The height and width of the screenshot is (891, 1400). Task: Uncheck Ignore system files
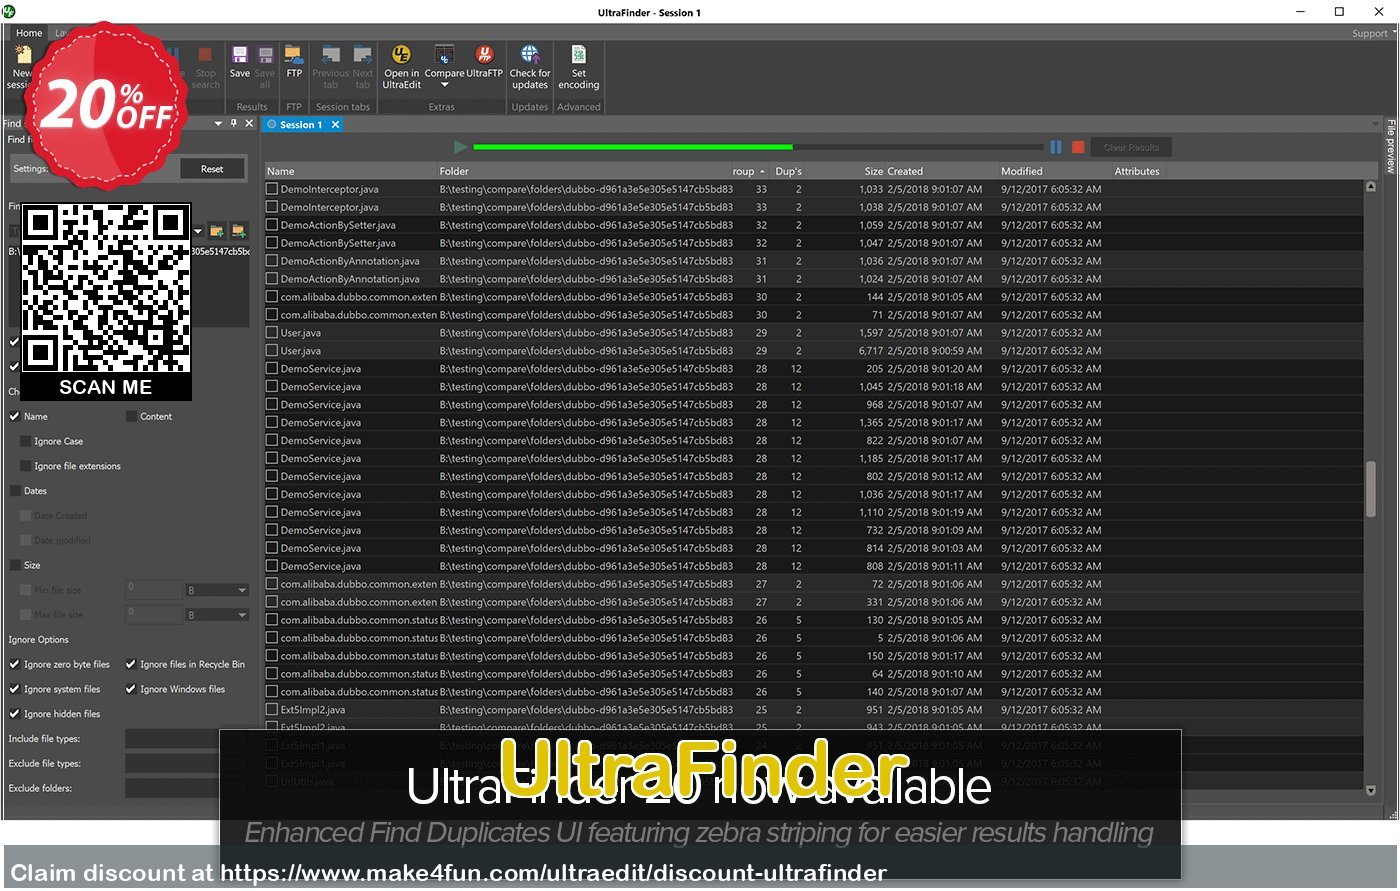tap(15, 689)
